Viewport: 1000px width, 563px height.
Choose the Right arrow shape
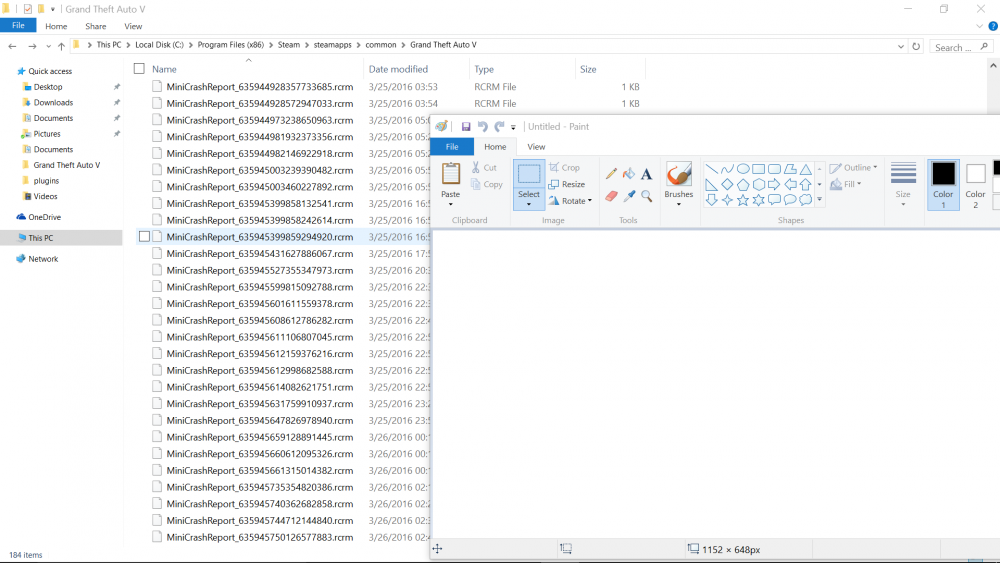click(x=774, y=184)
